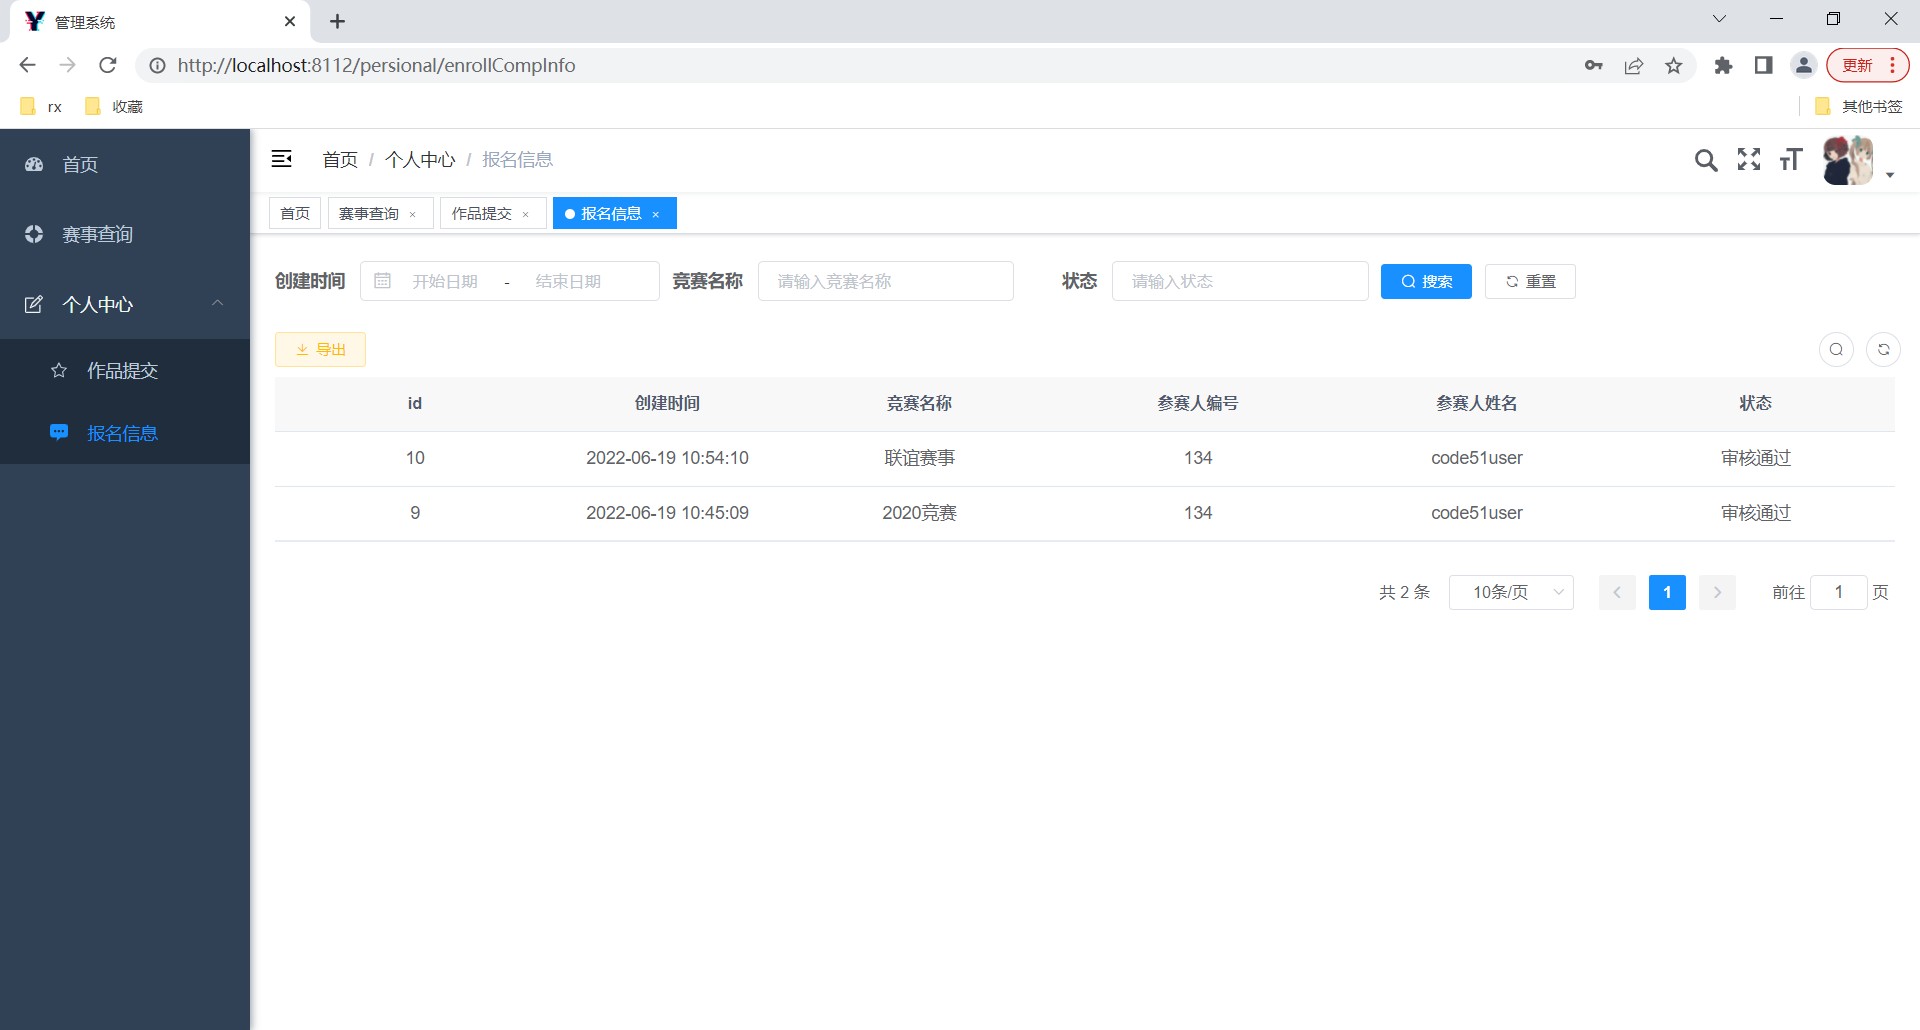Toggle fullscreen with the expand-arrows icon
1920x1030 pixels.
(x=1749, y=159)
